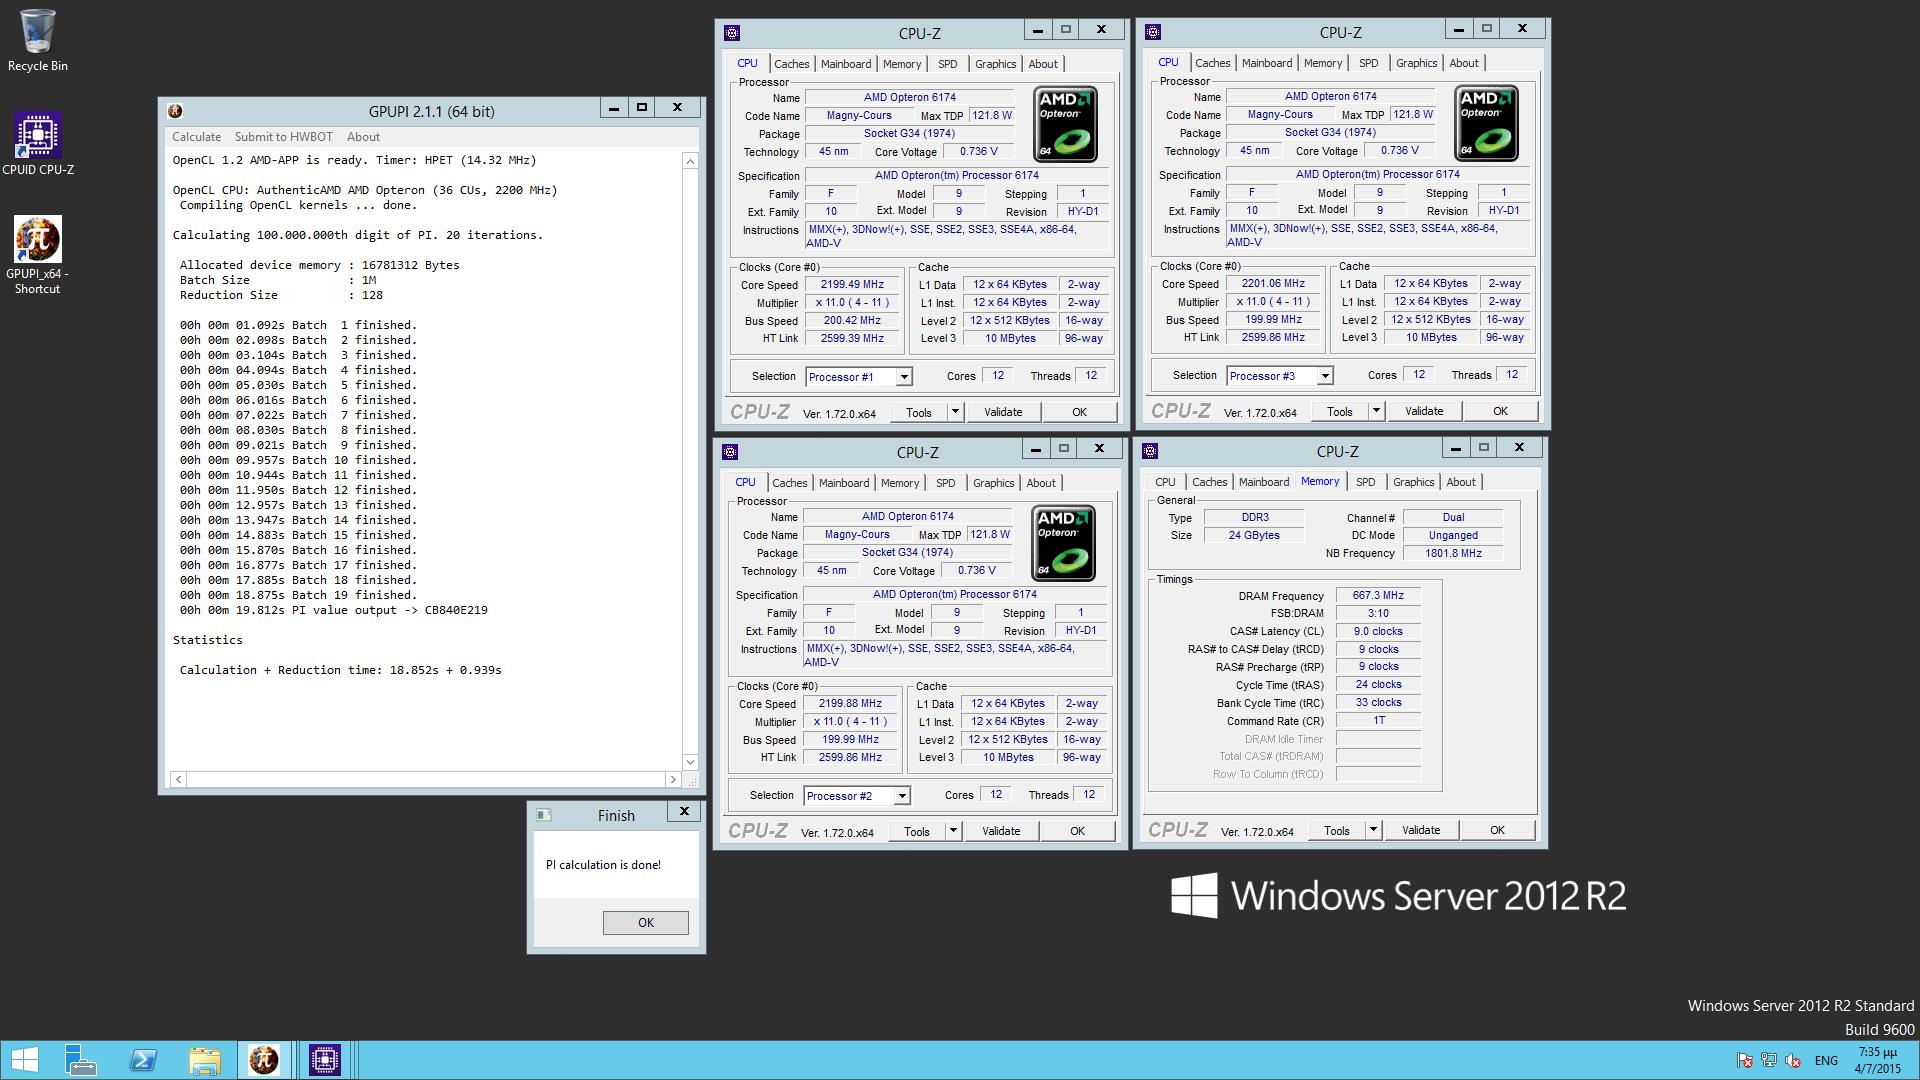Click the Processor #1 CPU-Z title bar icon
The height and width of the screenshot is (1080, 1920).
click(732, 33)
